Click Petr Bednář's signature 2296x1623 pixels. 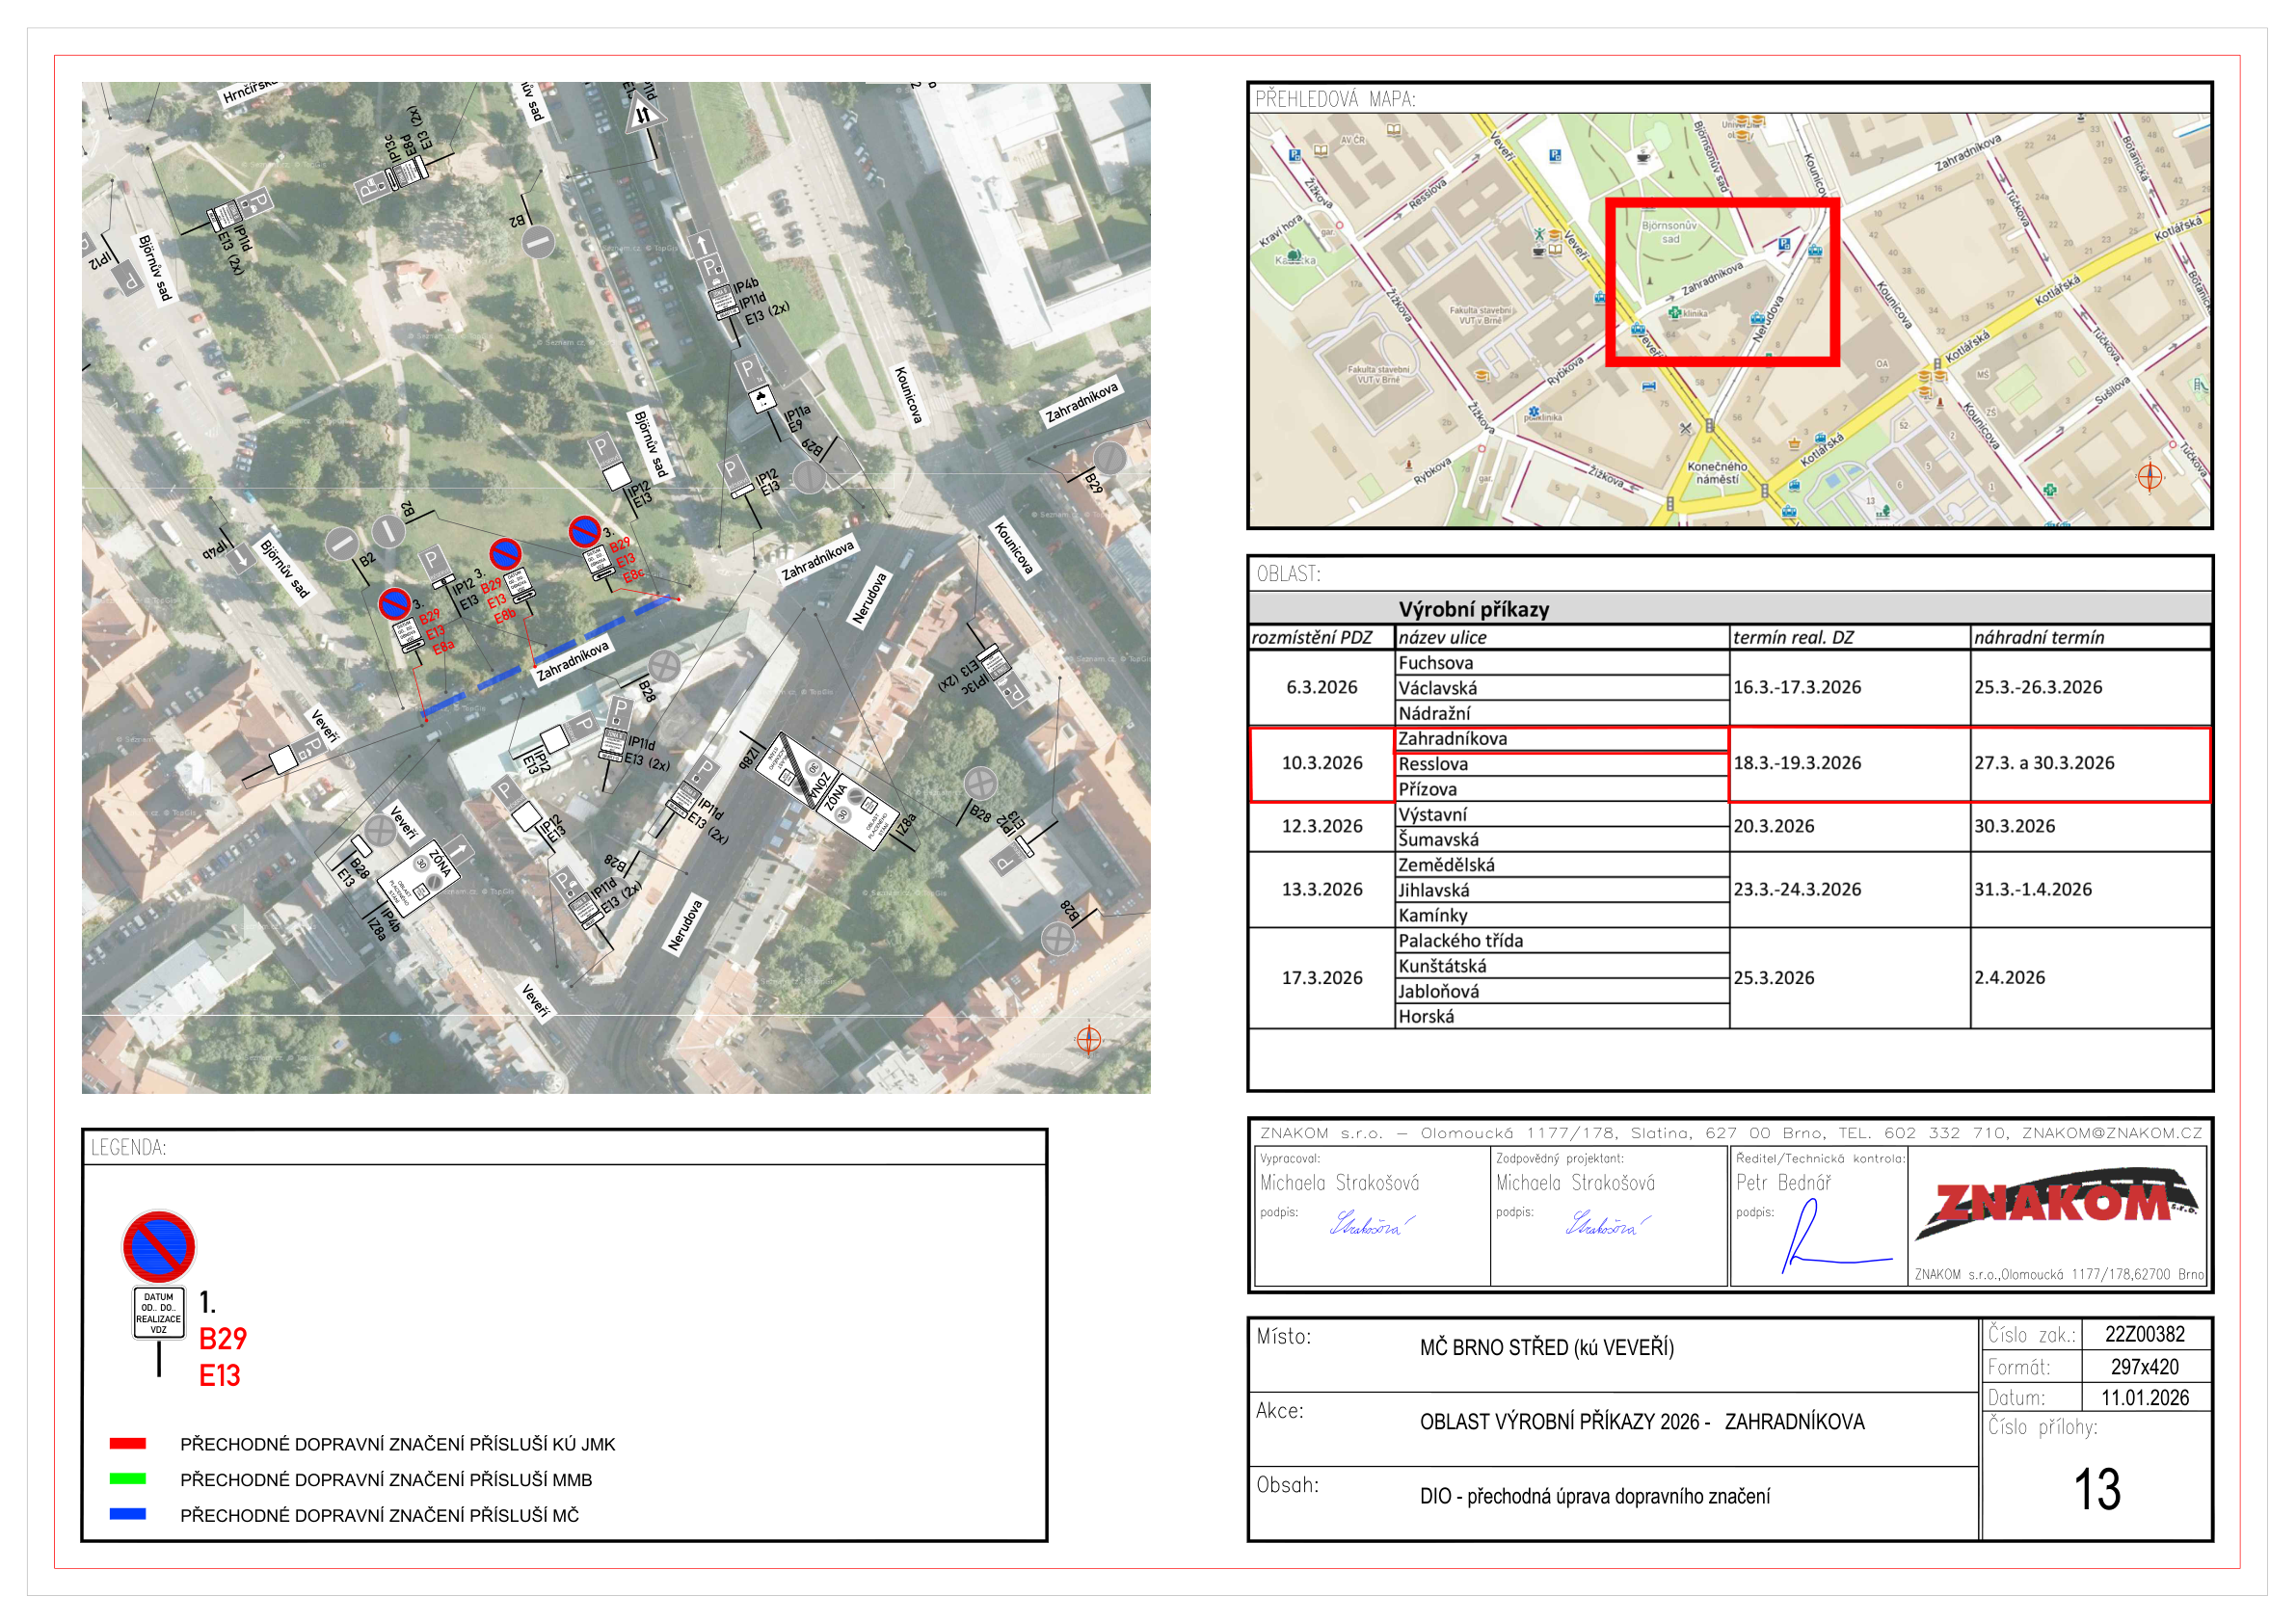pyautogui.click(x=1835, y=1236)
